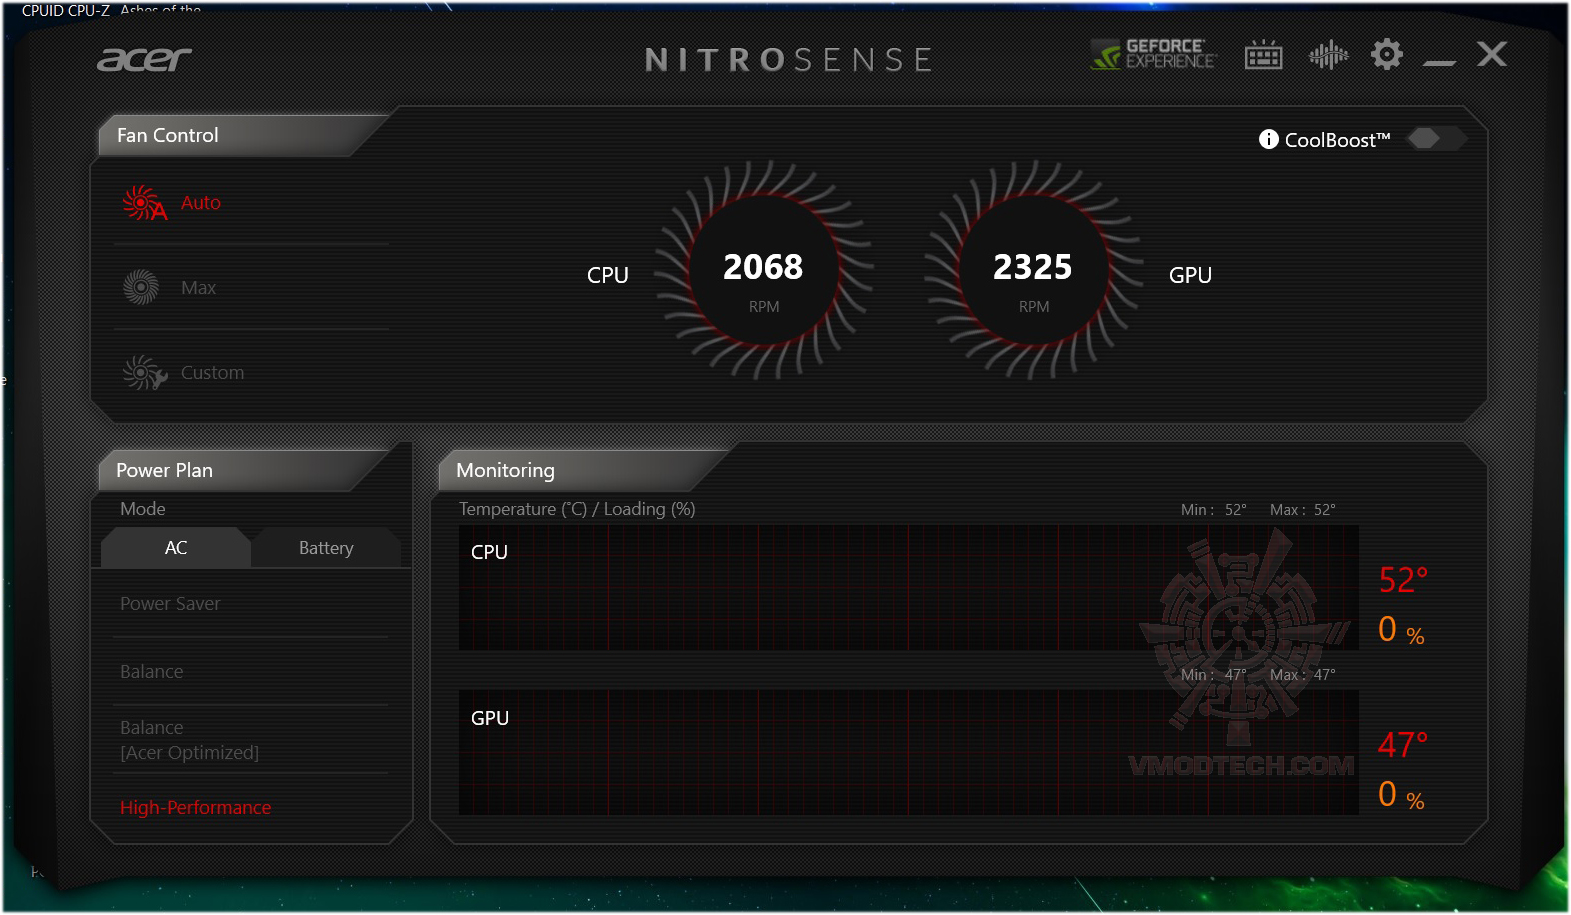This screenshot has height=915, width=1571.
Task: Click the CPU 52° temperature reading
Action: tap(1404, 580)
